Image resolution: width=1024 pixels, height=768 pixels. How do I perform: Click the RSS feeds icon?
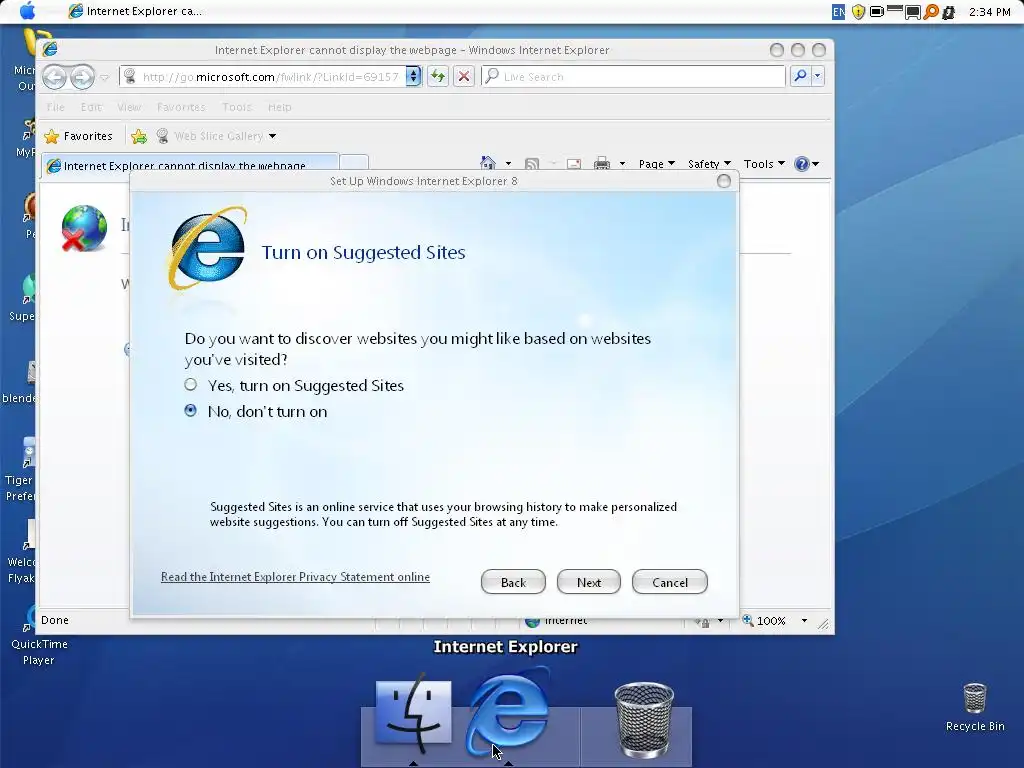[532, 163]
